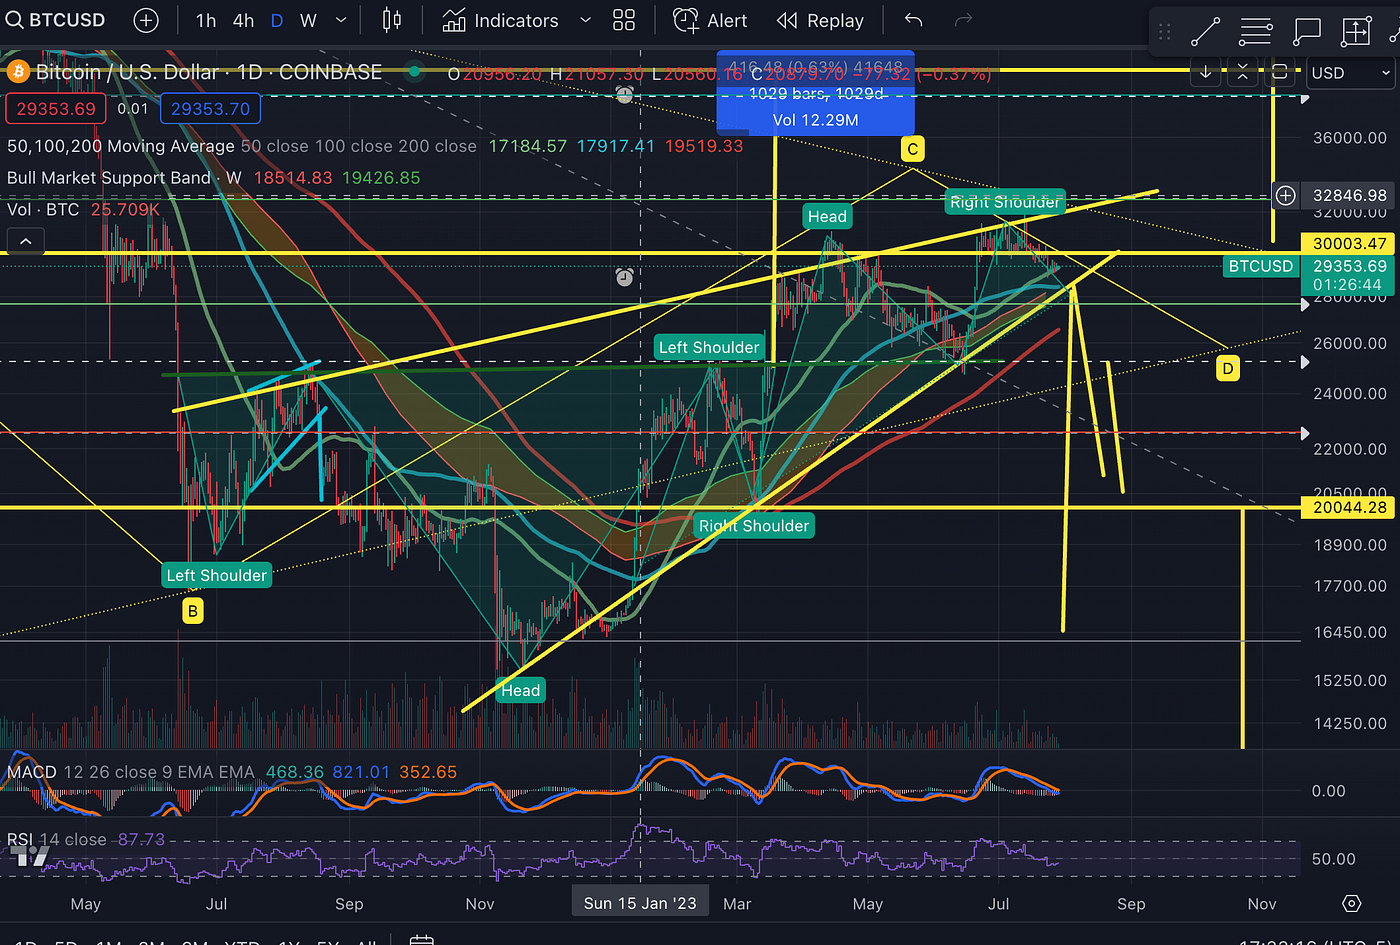Click the 36000.00 price scale label
1400x945 pixels.
point(1350,138)
